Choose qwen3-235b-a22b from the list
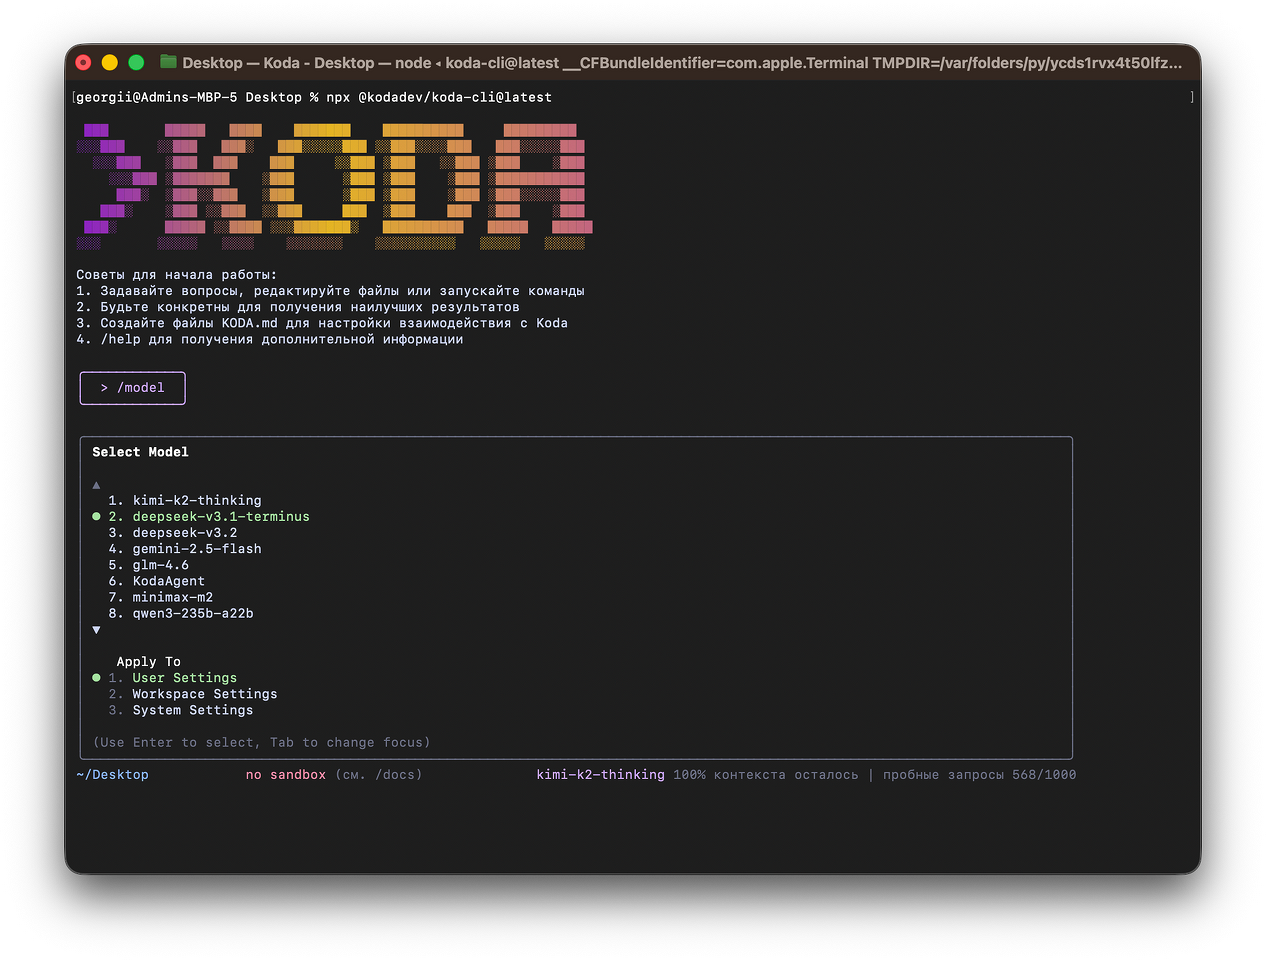Screen dimensions: 1266x960 pos(192,613)
